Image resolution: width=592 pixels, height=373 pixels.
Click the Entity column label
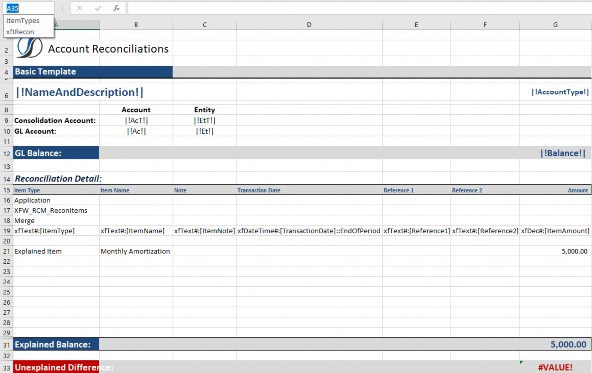(205, 110)
